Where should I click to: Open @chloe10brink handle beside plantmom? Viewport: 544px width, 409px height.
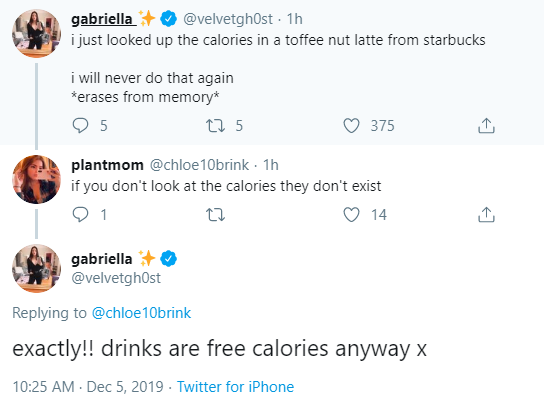(199, 165)
